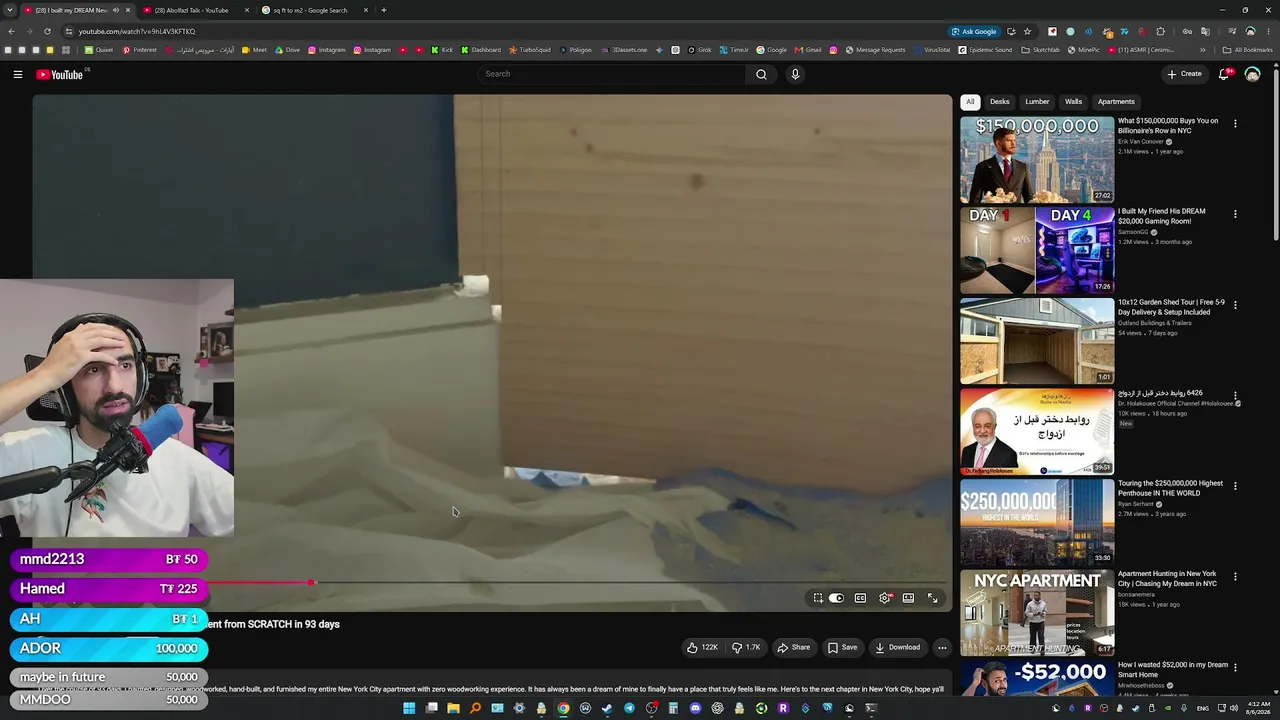Open options for the $150,000,000 video
Image resolution: width=1280 pixels, height=720 pixels.
click(x=1235, y=124)
